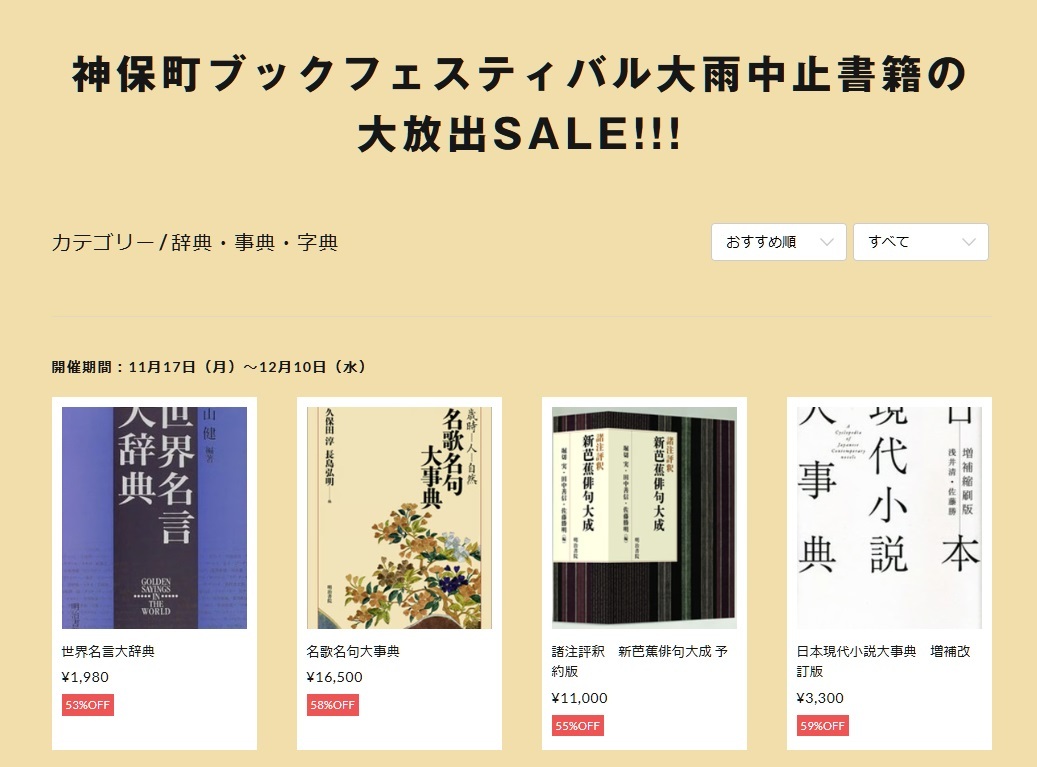Image resolution: width=1037 pixels, height=767 pixels.
Task: Open the 日本現代小説大事典 cover image
Action: [x=889, y=518]
